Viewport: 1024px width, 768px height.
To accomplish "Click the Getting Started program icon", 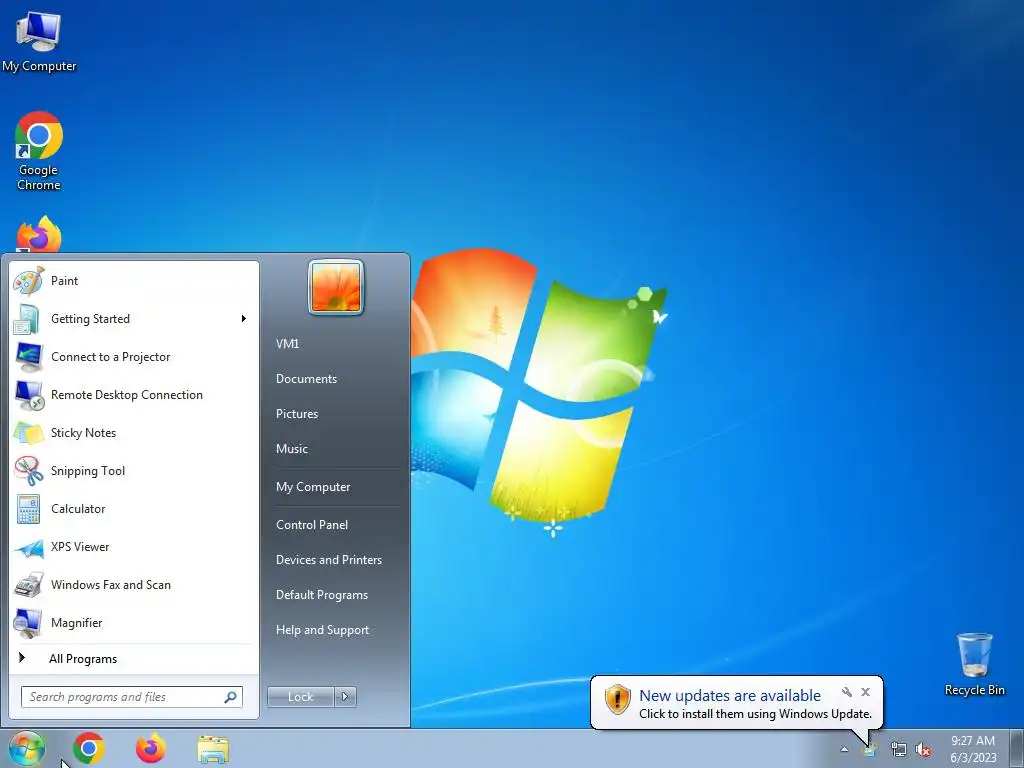I will pos(27,319).
